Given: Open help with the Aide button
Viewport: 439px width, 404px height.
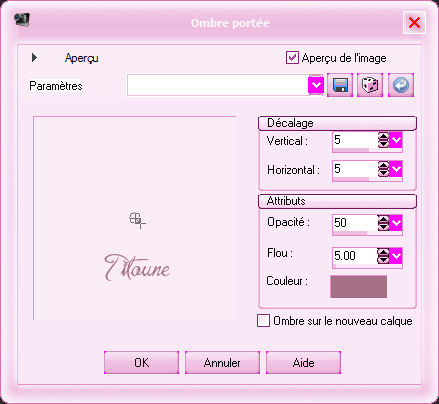Looking at the screenshot, I should click(x=303, y=362).
